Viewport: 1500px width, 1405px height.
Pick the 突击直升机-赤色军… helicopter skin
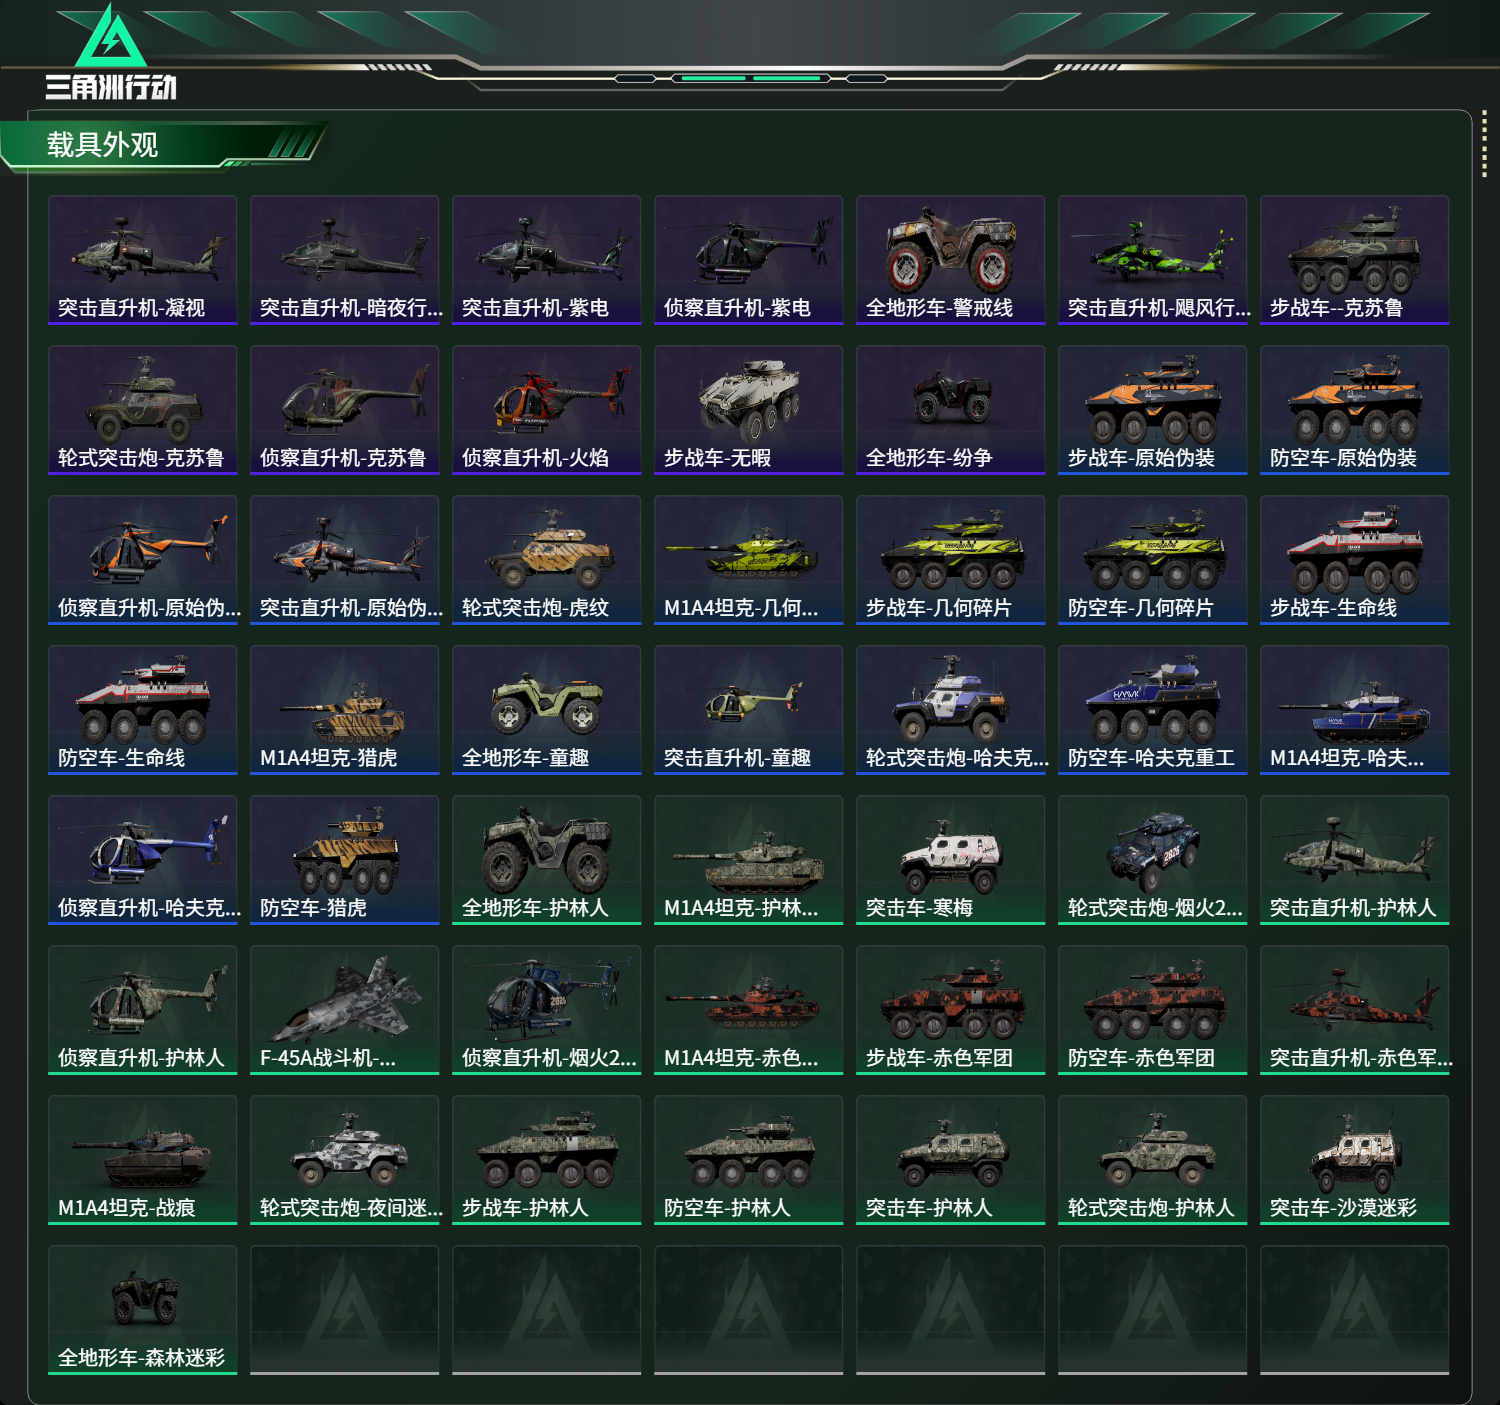(1355, 1010)
